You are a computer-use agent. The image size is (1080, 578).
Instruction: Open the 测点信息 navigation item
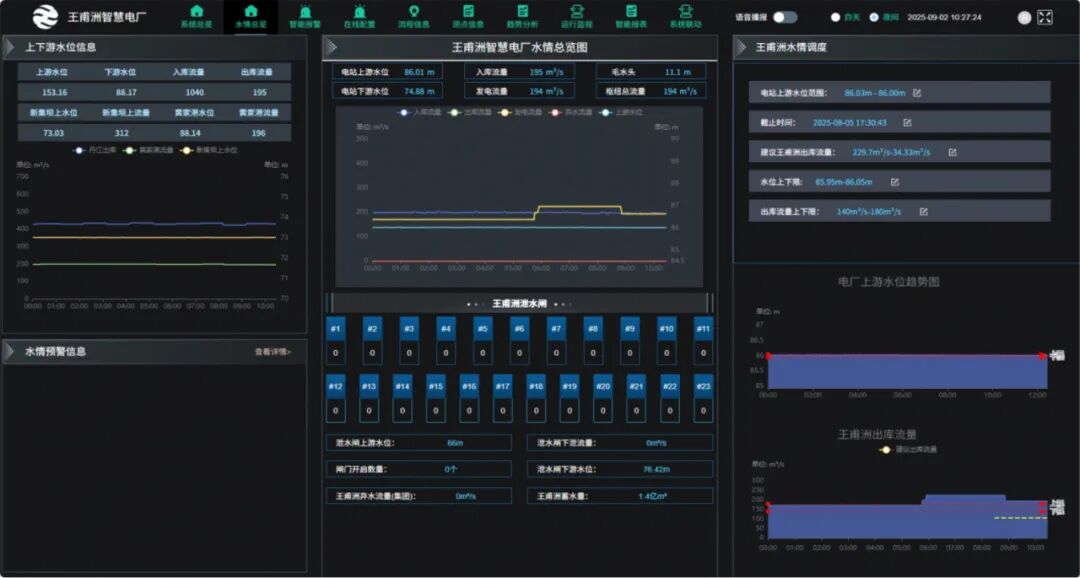tap(468, 17)
